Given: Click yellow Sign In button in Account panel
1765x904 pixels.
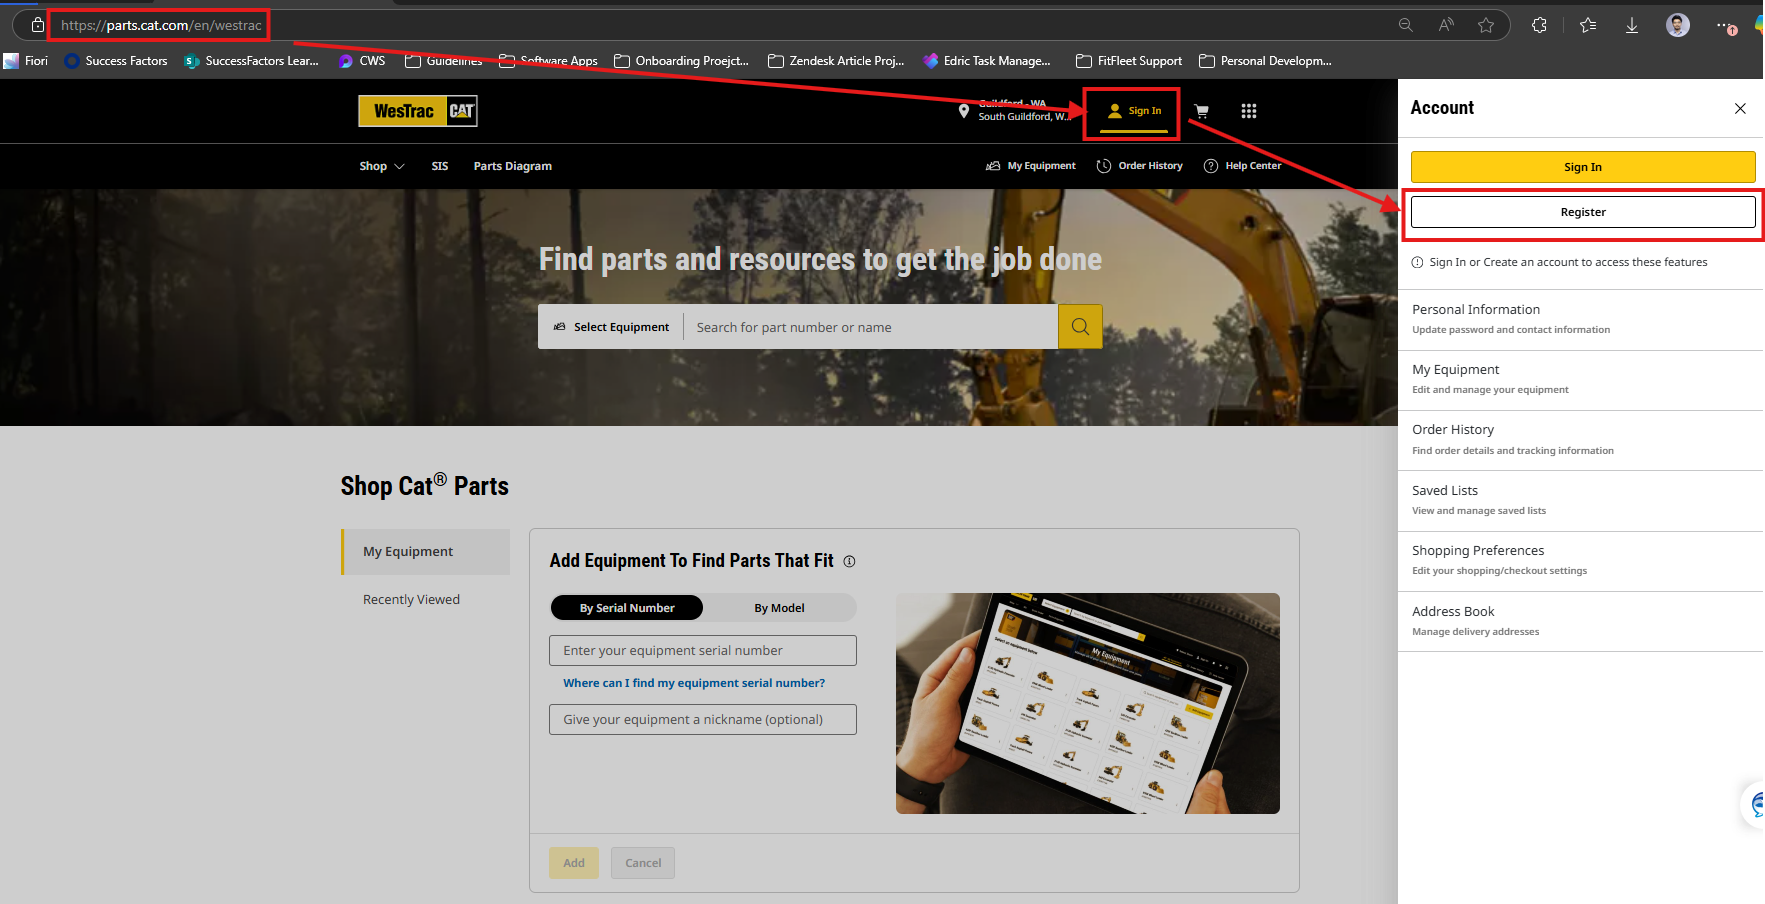Looking at the screenshot, I should pos(1583,167).
